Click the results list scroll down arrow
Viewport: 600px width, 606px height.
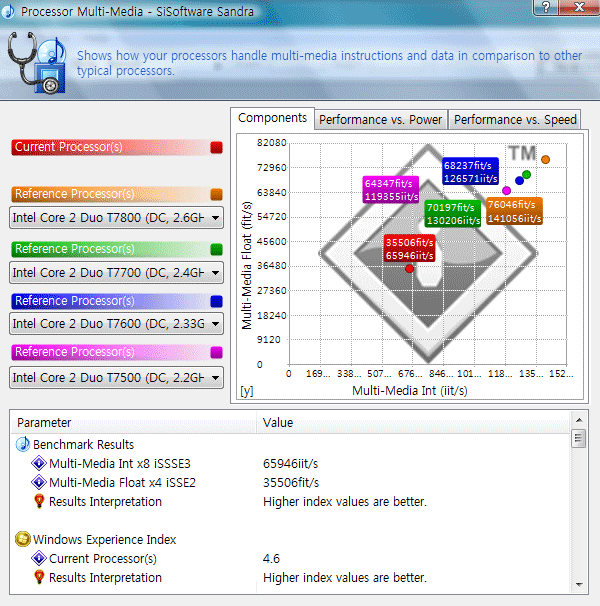pos(579,585)
